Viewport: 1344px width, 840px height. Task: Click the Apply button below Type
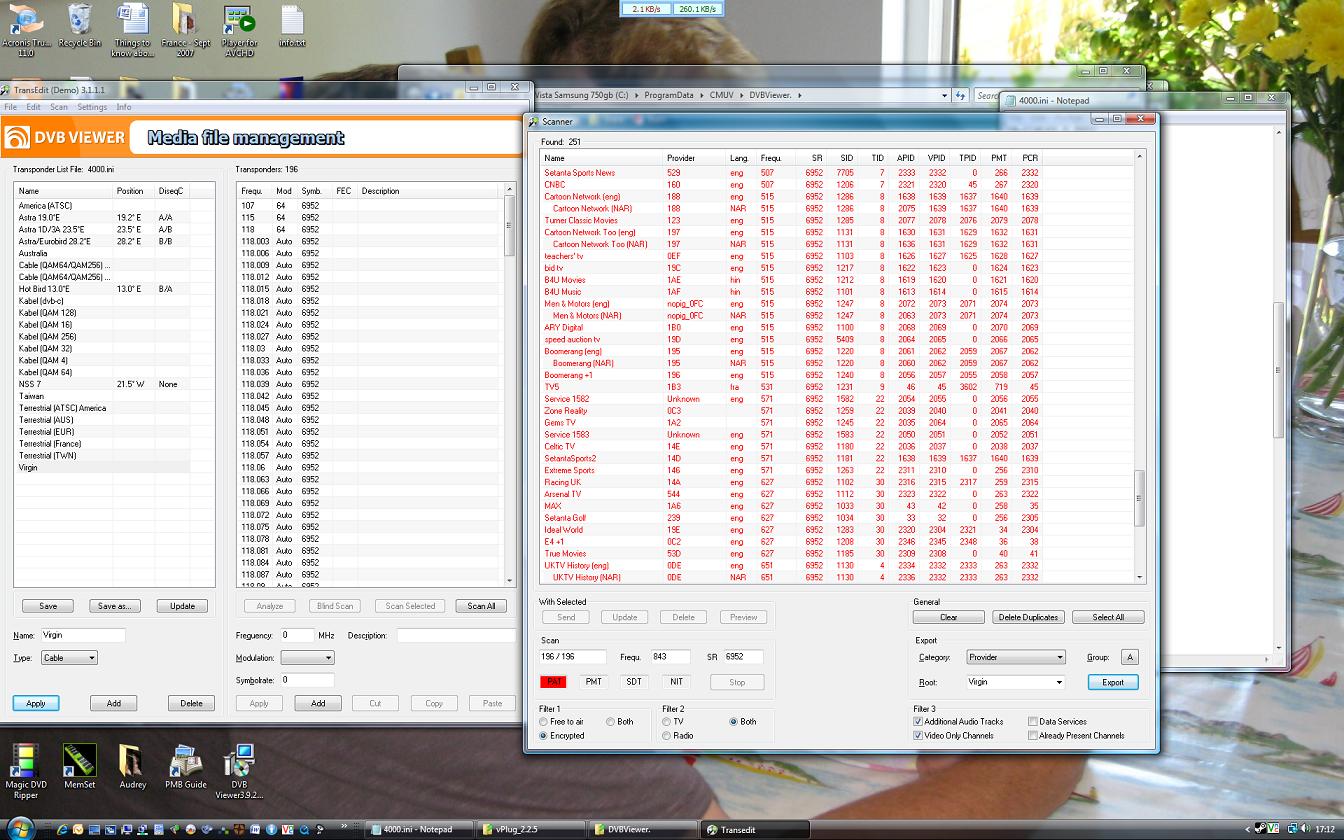pyautogui.click(x=36, y=703)
